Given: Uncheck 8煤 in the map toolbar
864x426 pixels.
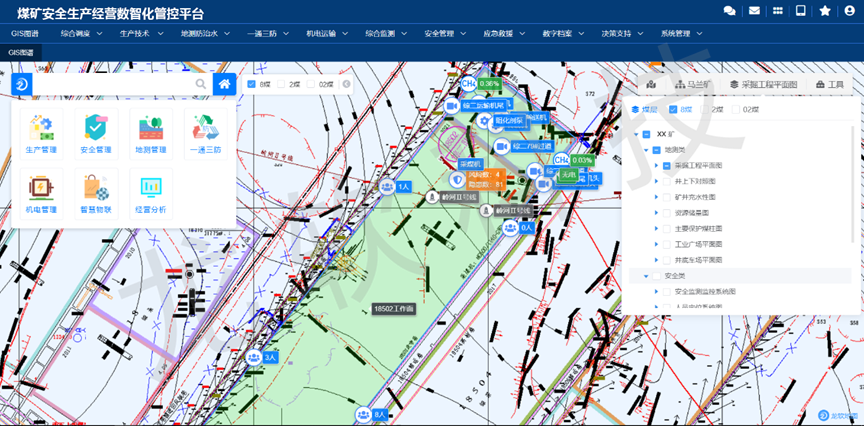Looking at the screenshot, I should pyautogui.click(x=252, y=85).
